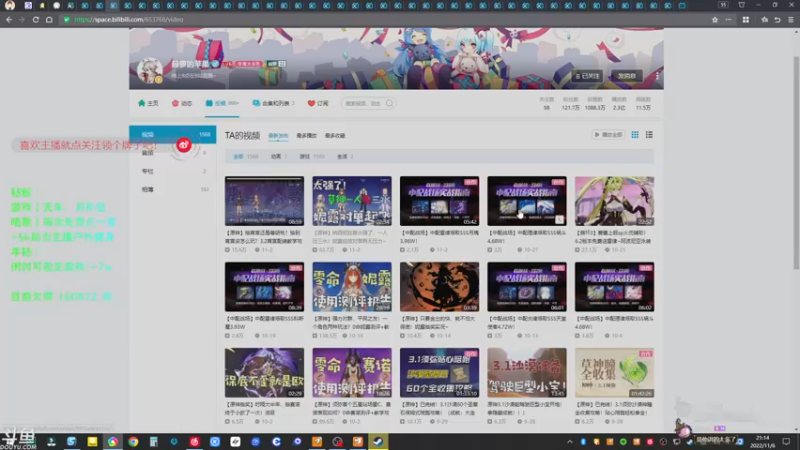
Task: Open 中配战场 video from 11-2 with 2.1万 views
Action: pyautogui.click(x=439, y=201)
